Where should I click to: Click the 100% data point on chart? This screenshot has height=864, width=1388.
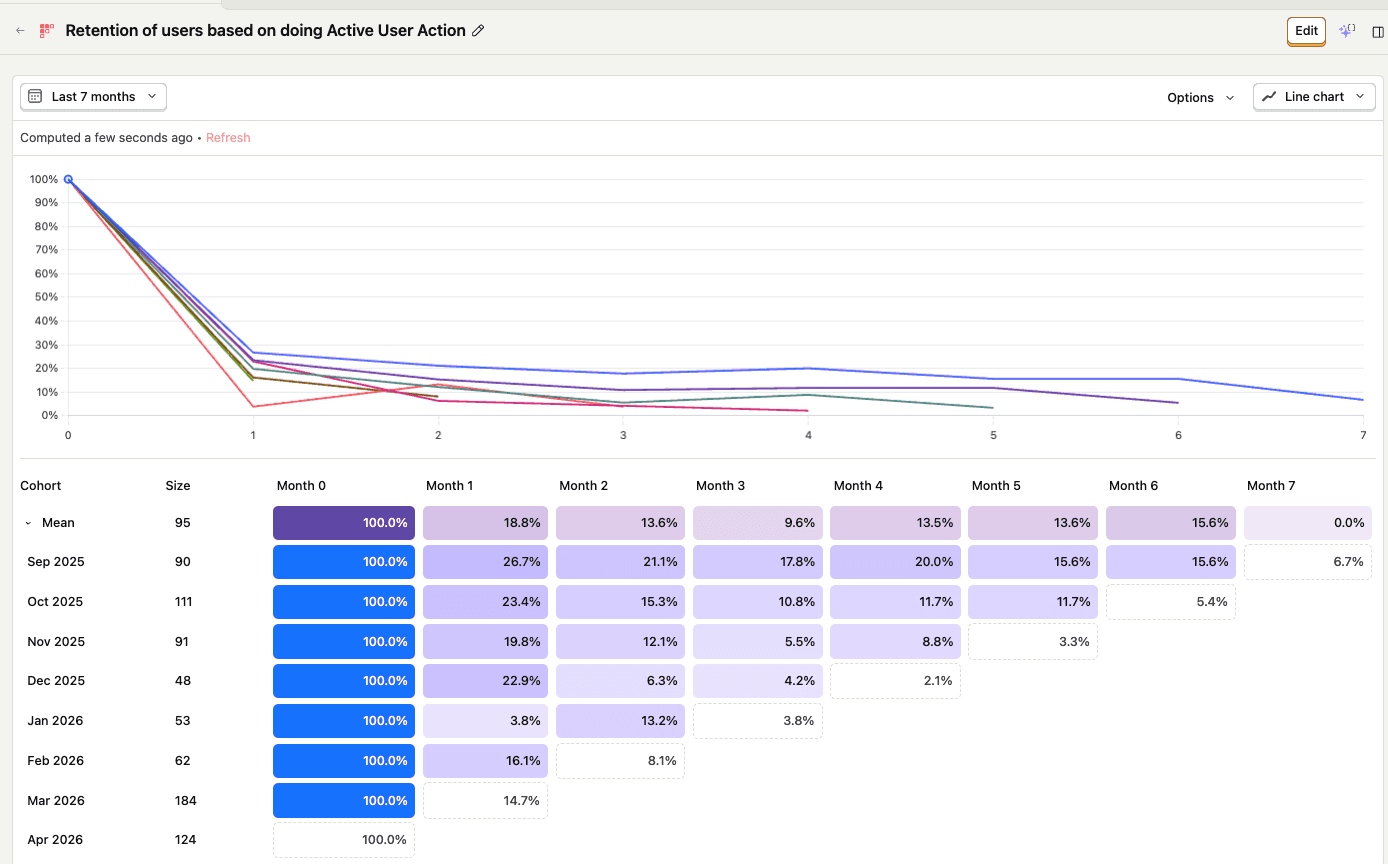pyautogui.click(x=68, y=179)
